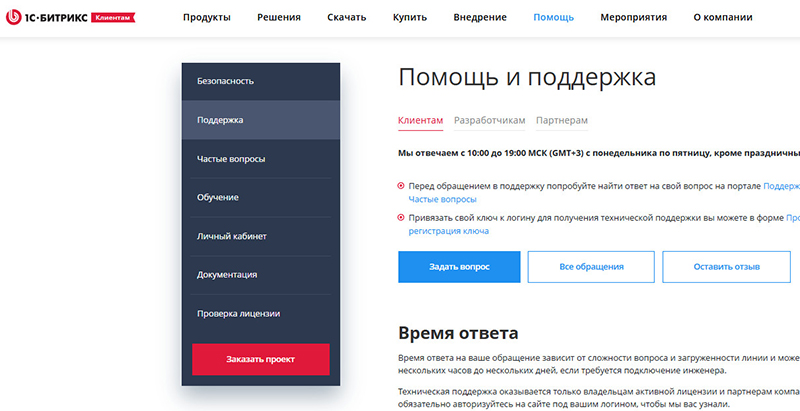Open the Внедрение menu

coord(480,17)
